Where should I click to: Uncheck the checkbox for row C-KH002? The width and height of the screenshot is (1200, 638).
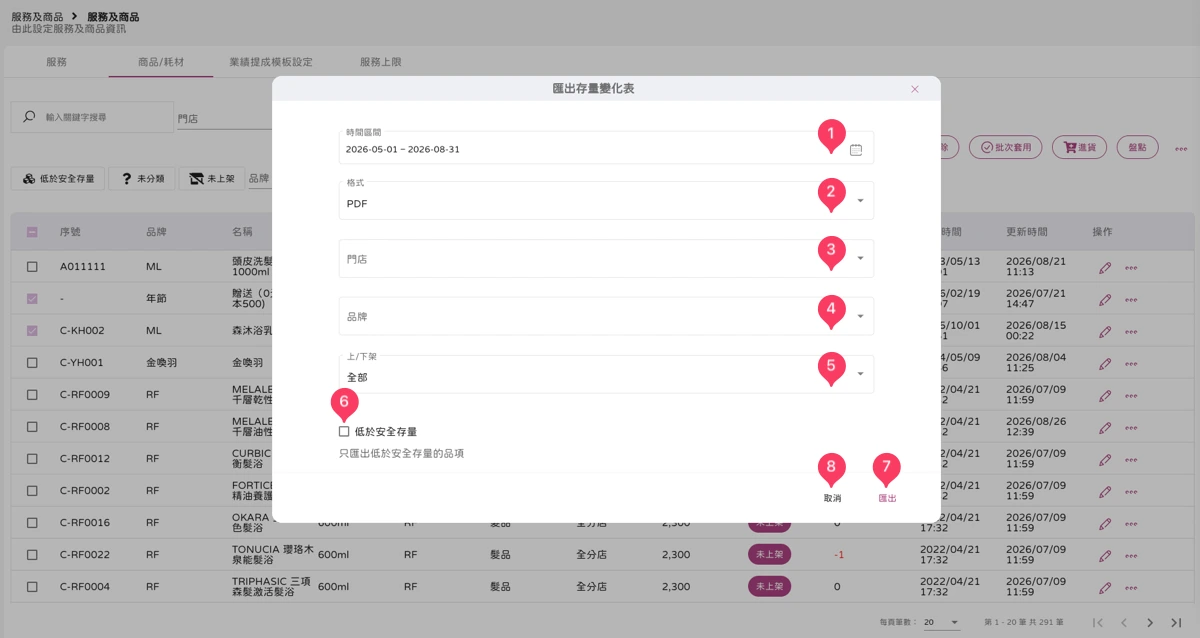[x=32, y=331]
